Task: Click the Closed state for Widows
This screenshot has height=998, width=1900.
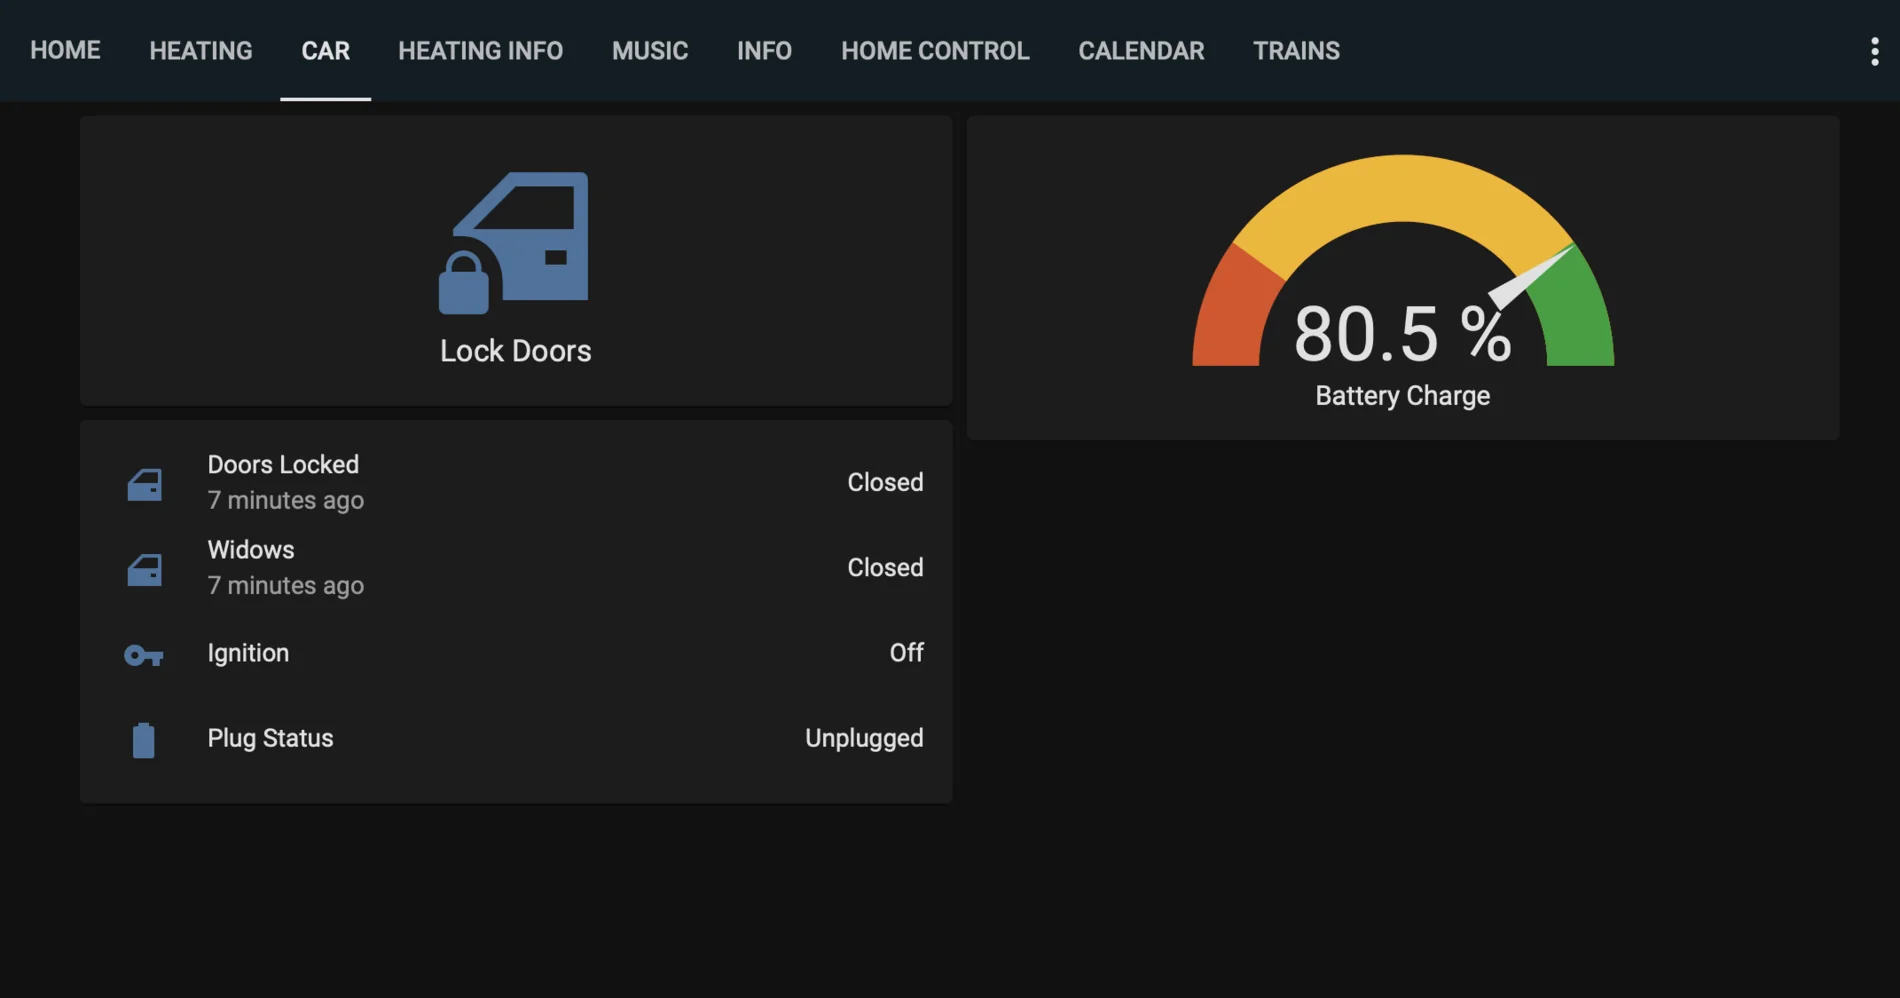Action: (x=885, y=567)
